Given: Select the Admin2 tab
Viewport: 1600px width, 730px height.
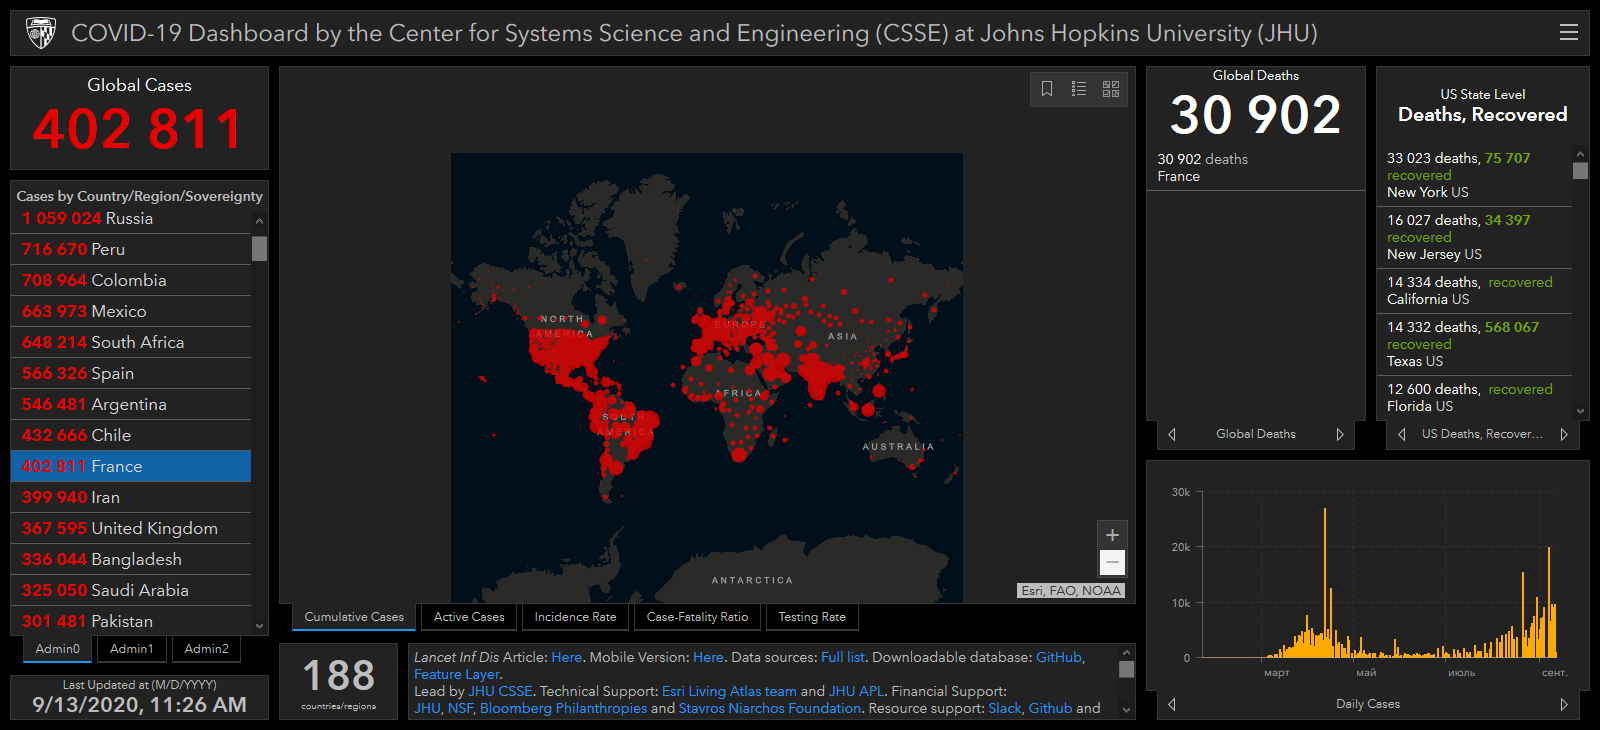Looking at the screenshot, I should pyautogui.click(x=206, y=649).
